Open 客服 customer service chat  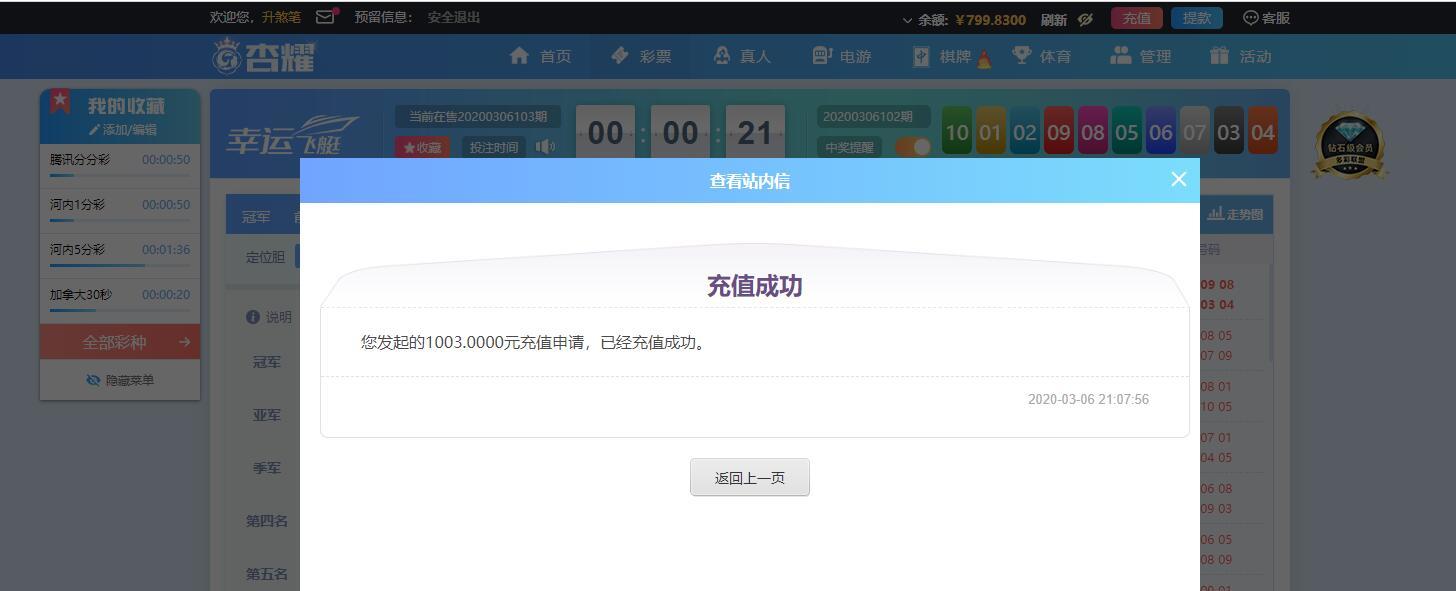click(1266, 18)
